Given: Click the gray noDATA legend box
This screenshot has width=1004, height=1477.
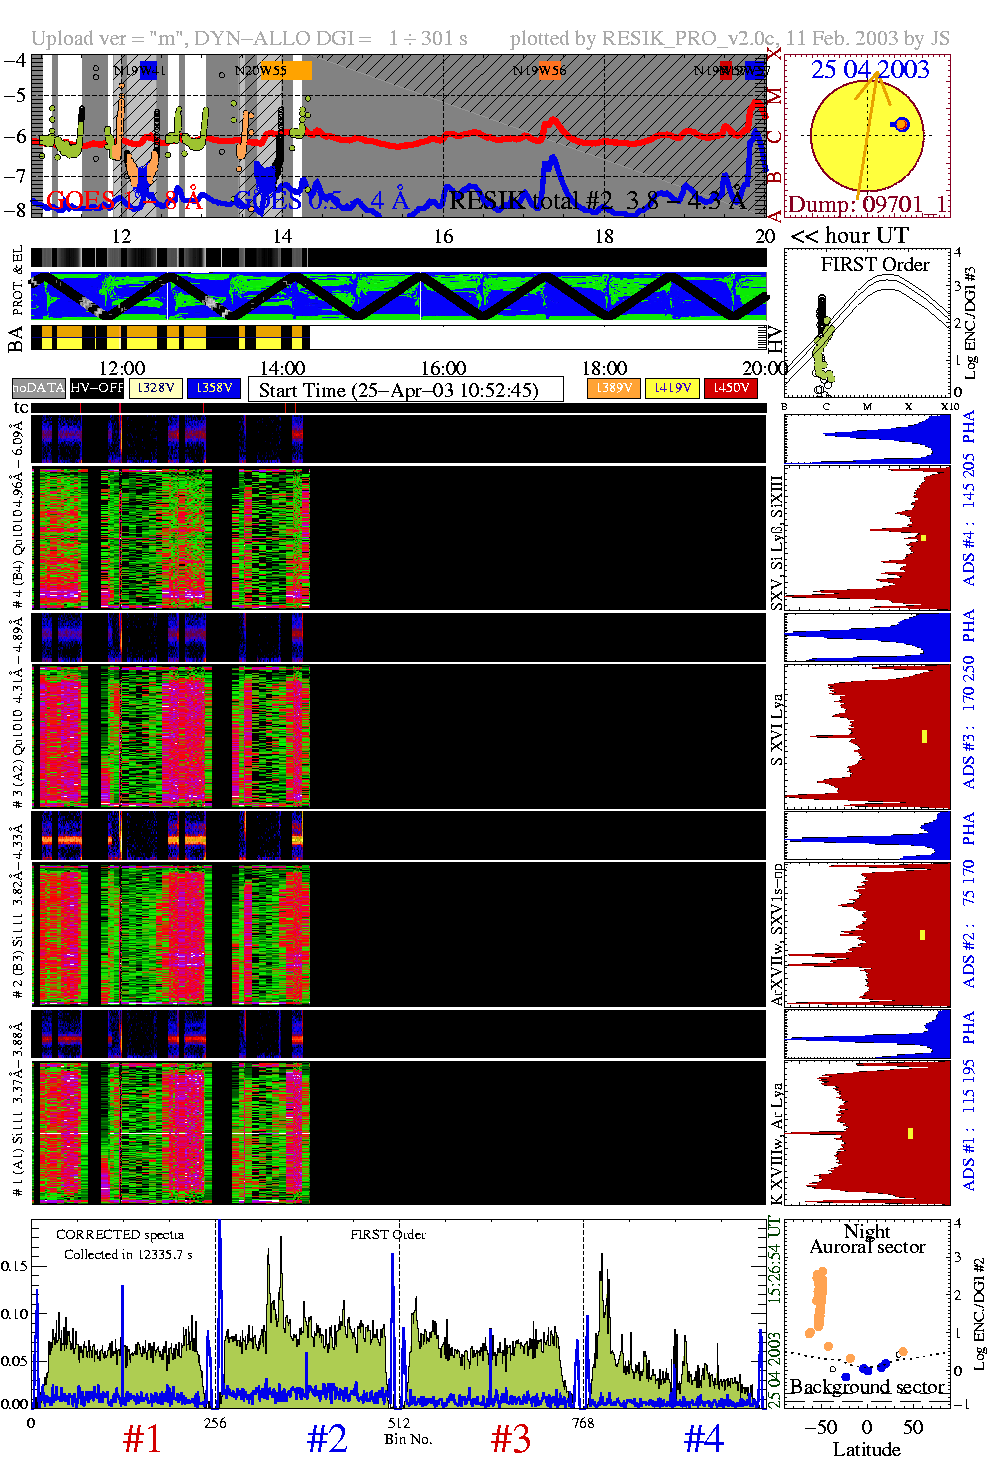Looking at the screenshot, I should click(x=39, y=388).
